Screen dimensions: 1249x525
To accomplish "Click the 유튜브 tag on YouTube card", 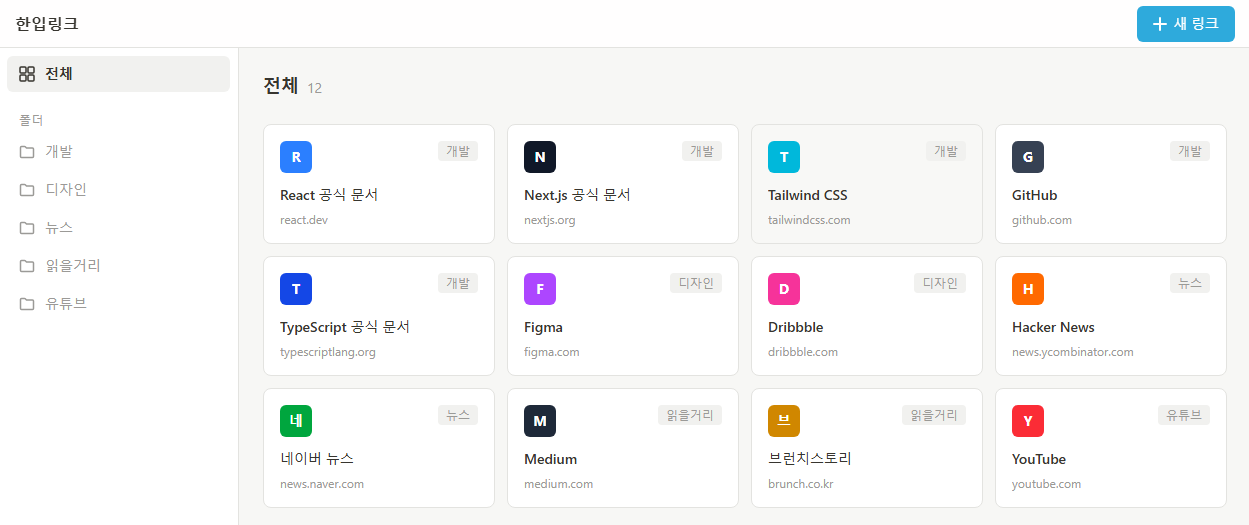I will pyautogui.click(x=1184, y=415).
